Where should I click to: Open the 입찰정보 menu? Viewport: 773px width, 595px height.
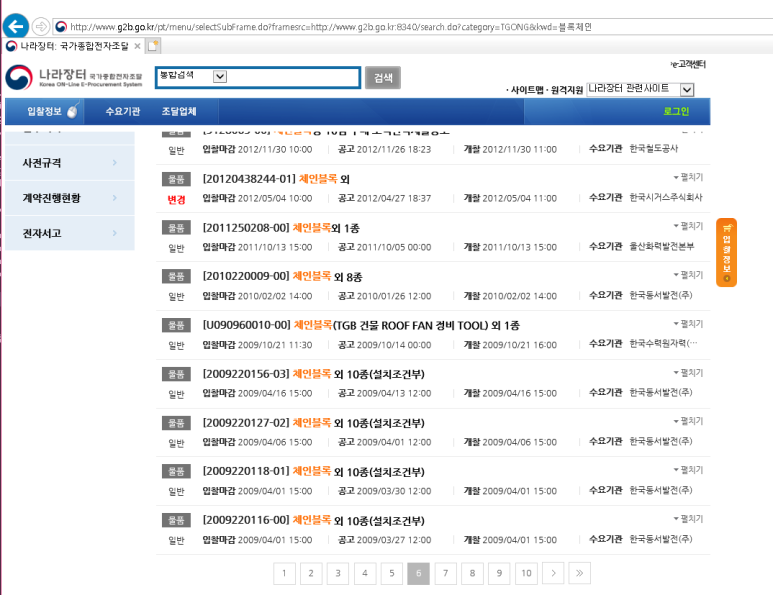click(46, 111)
